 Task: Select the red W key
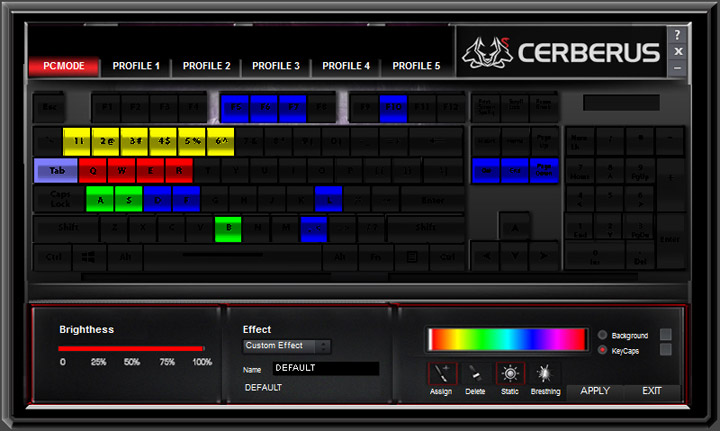(x=121, y=171)
